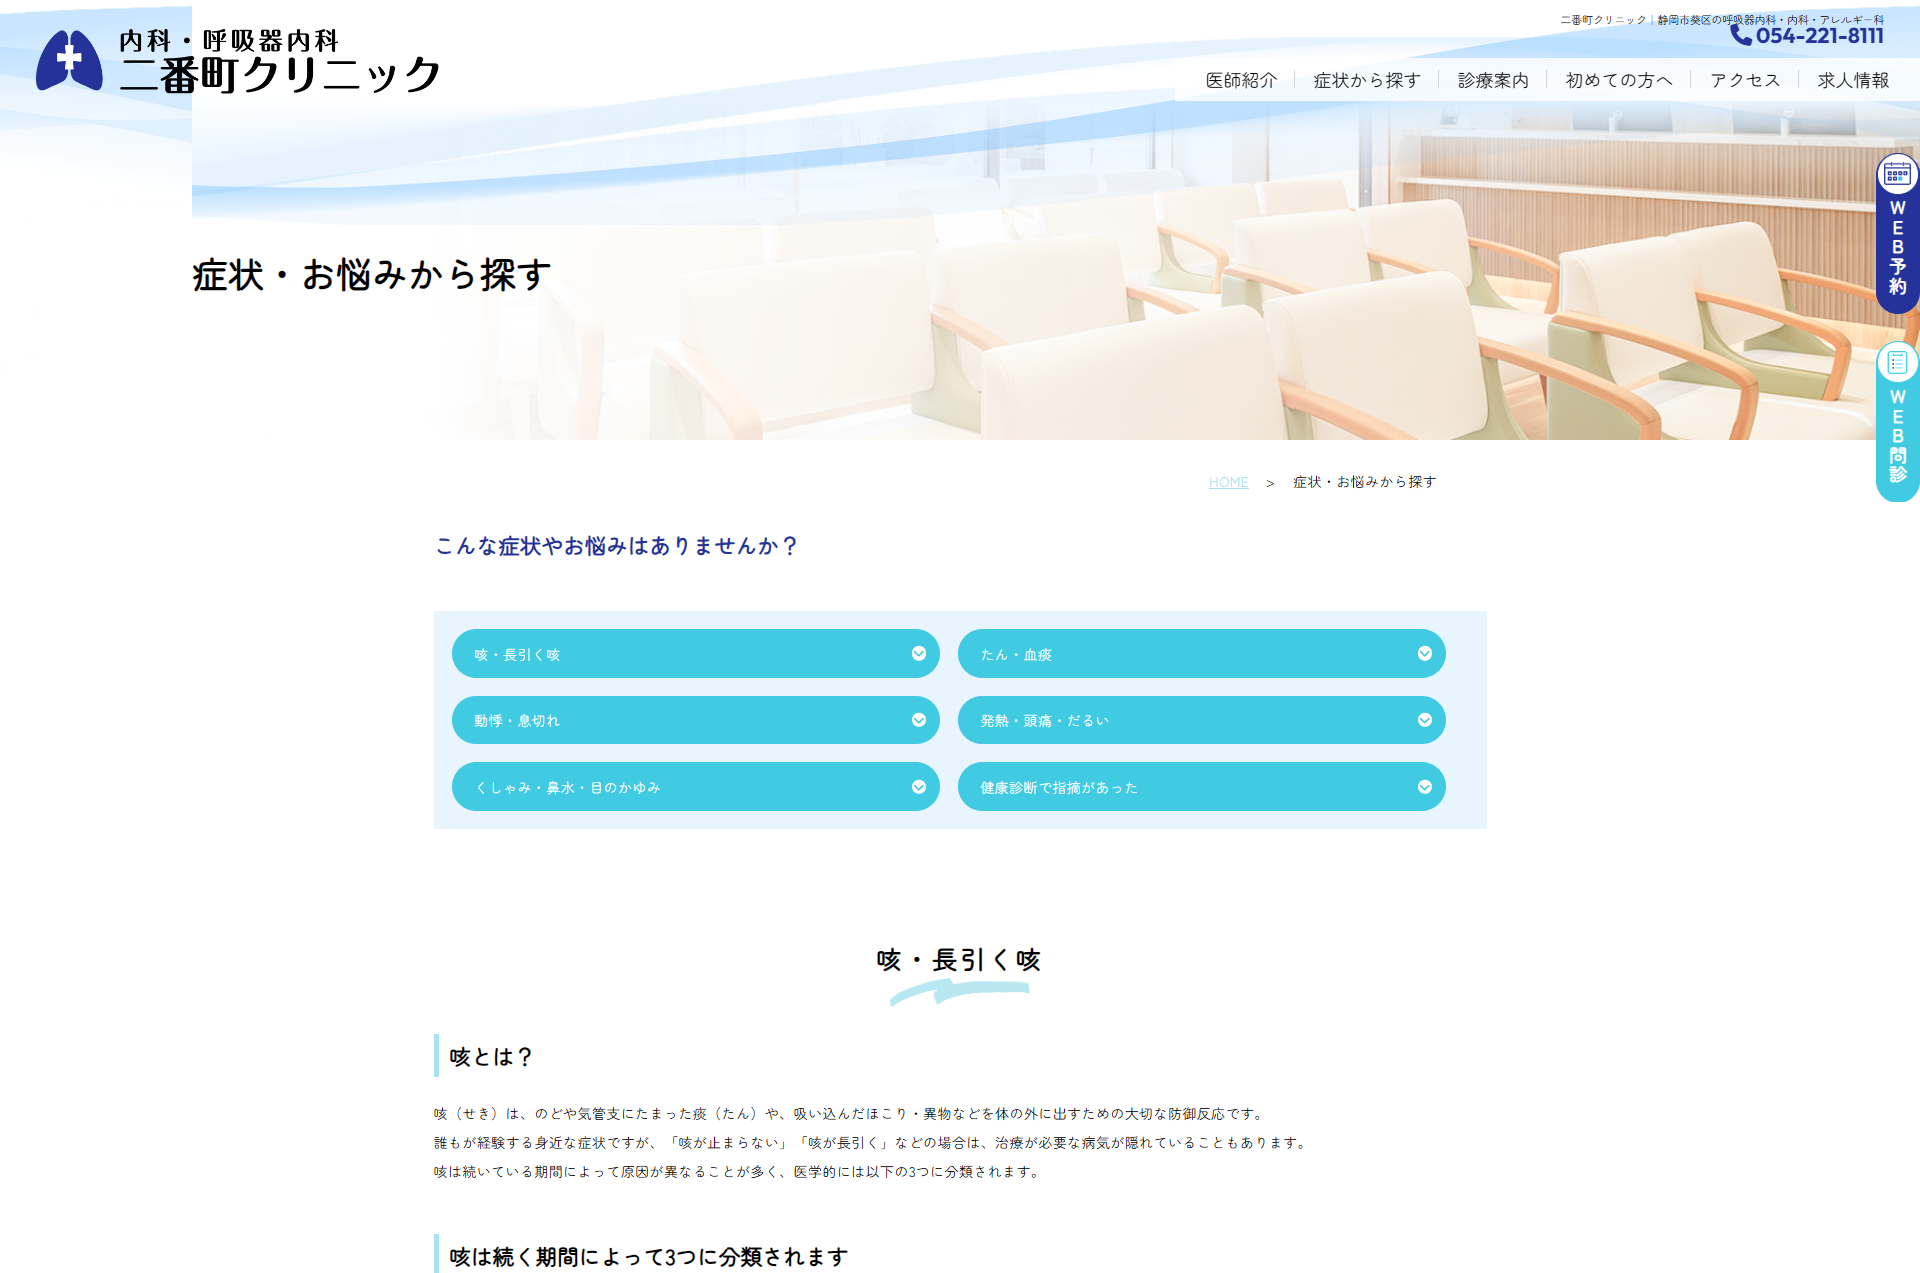Select the 健康診断で指摘があった button
This screenshot has height=1273, width=1920.
tap(1202, 787)
